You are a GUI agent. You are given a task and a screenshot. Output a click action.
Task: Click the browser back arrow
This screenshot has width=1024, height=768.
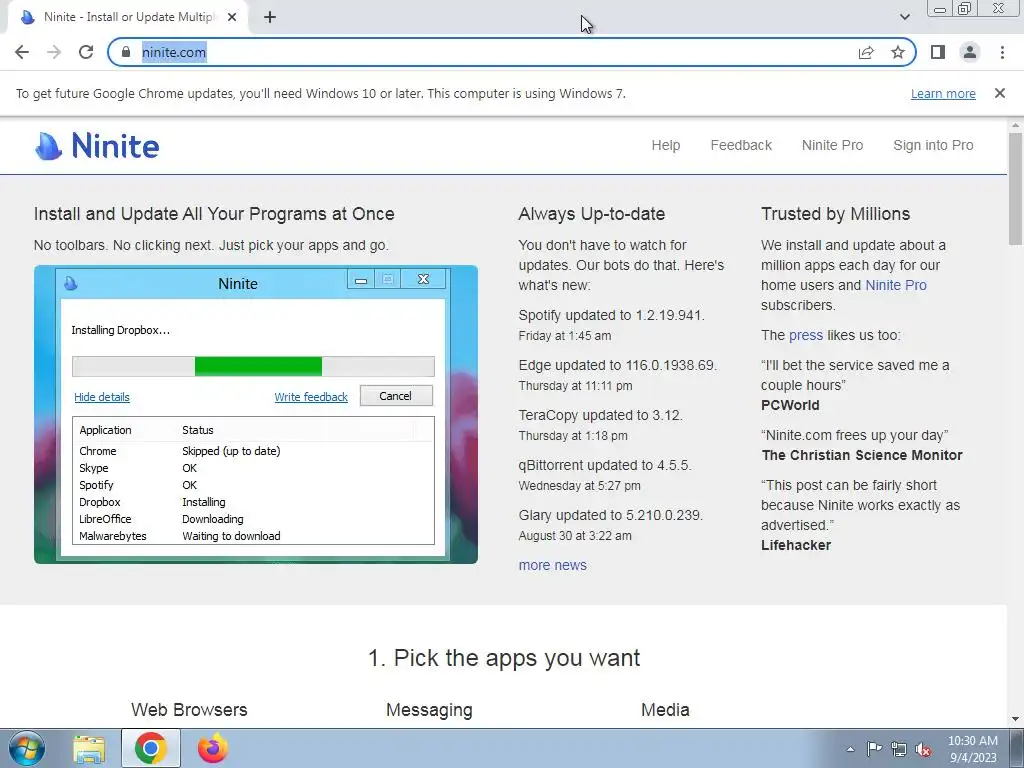(22, 52)
